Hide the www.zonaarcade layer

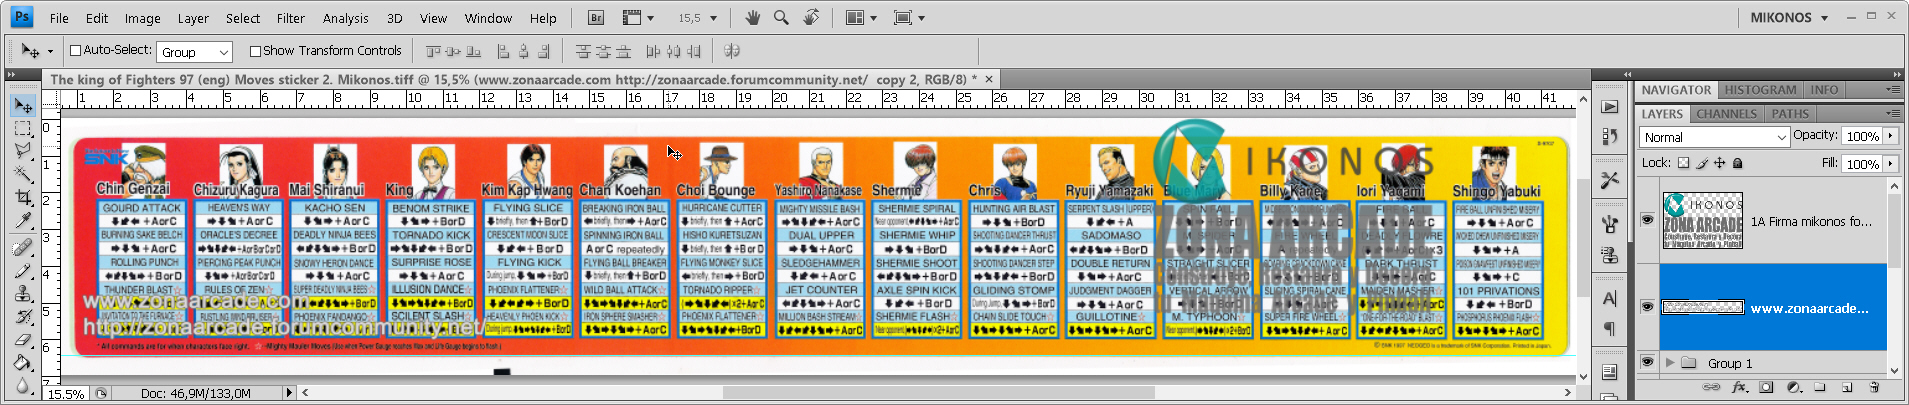click(1647, 307)
